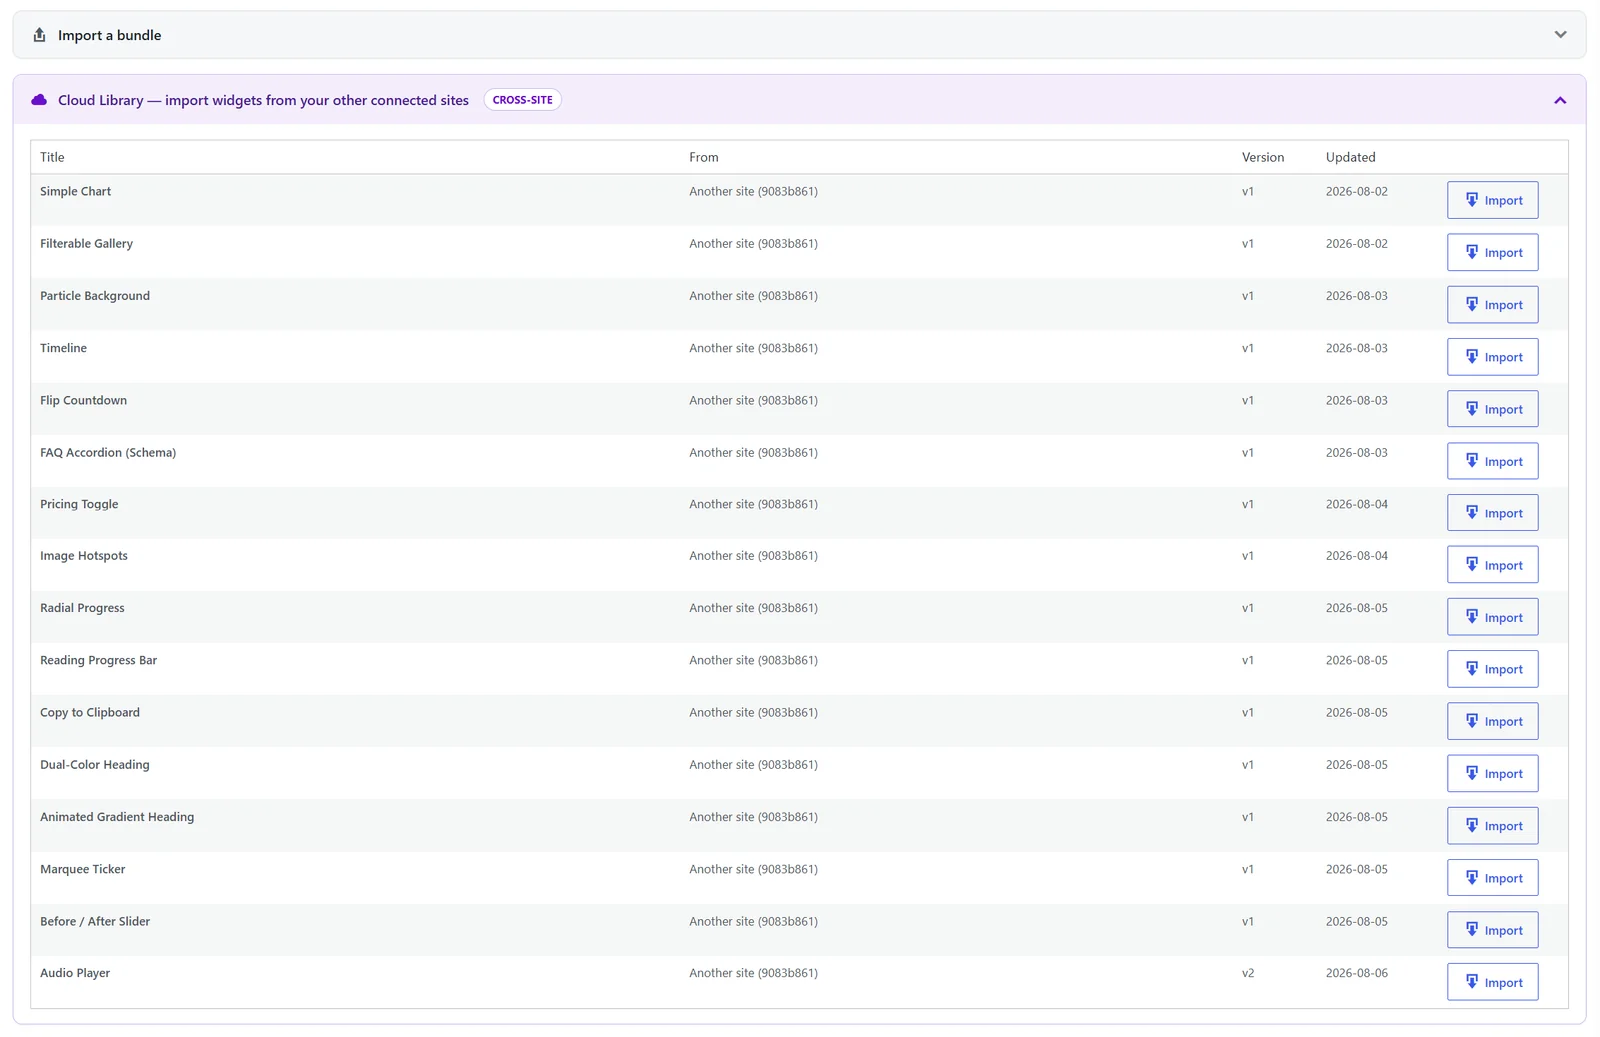Viewport: 1600px width, 1037px height.
Task: Import the Filterable Gallery widget
Action: 1492,252
